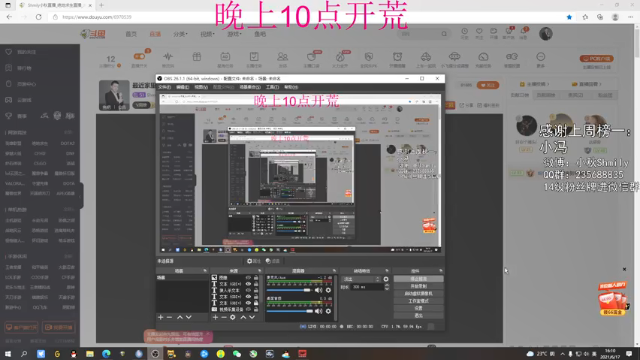Open the 帮助(H) menu in OBS
This screenshot has width=640, height=360.
click(291, 87)
